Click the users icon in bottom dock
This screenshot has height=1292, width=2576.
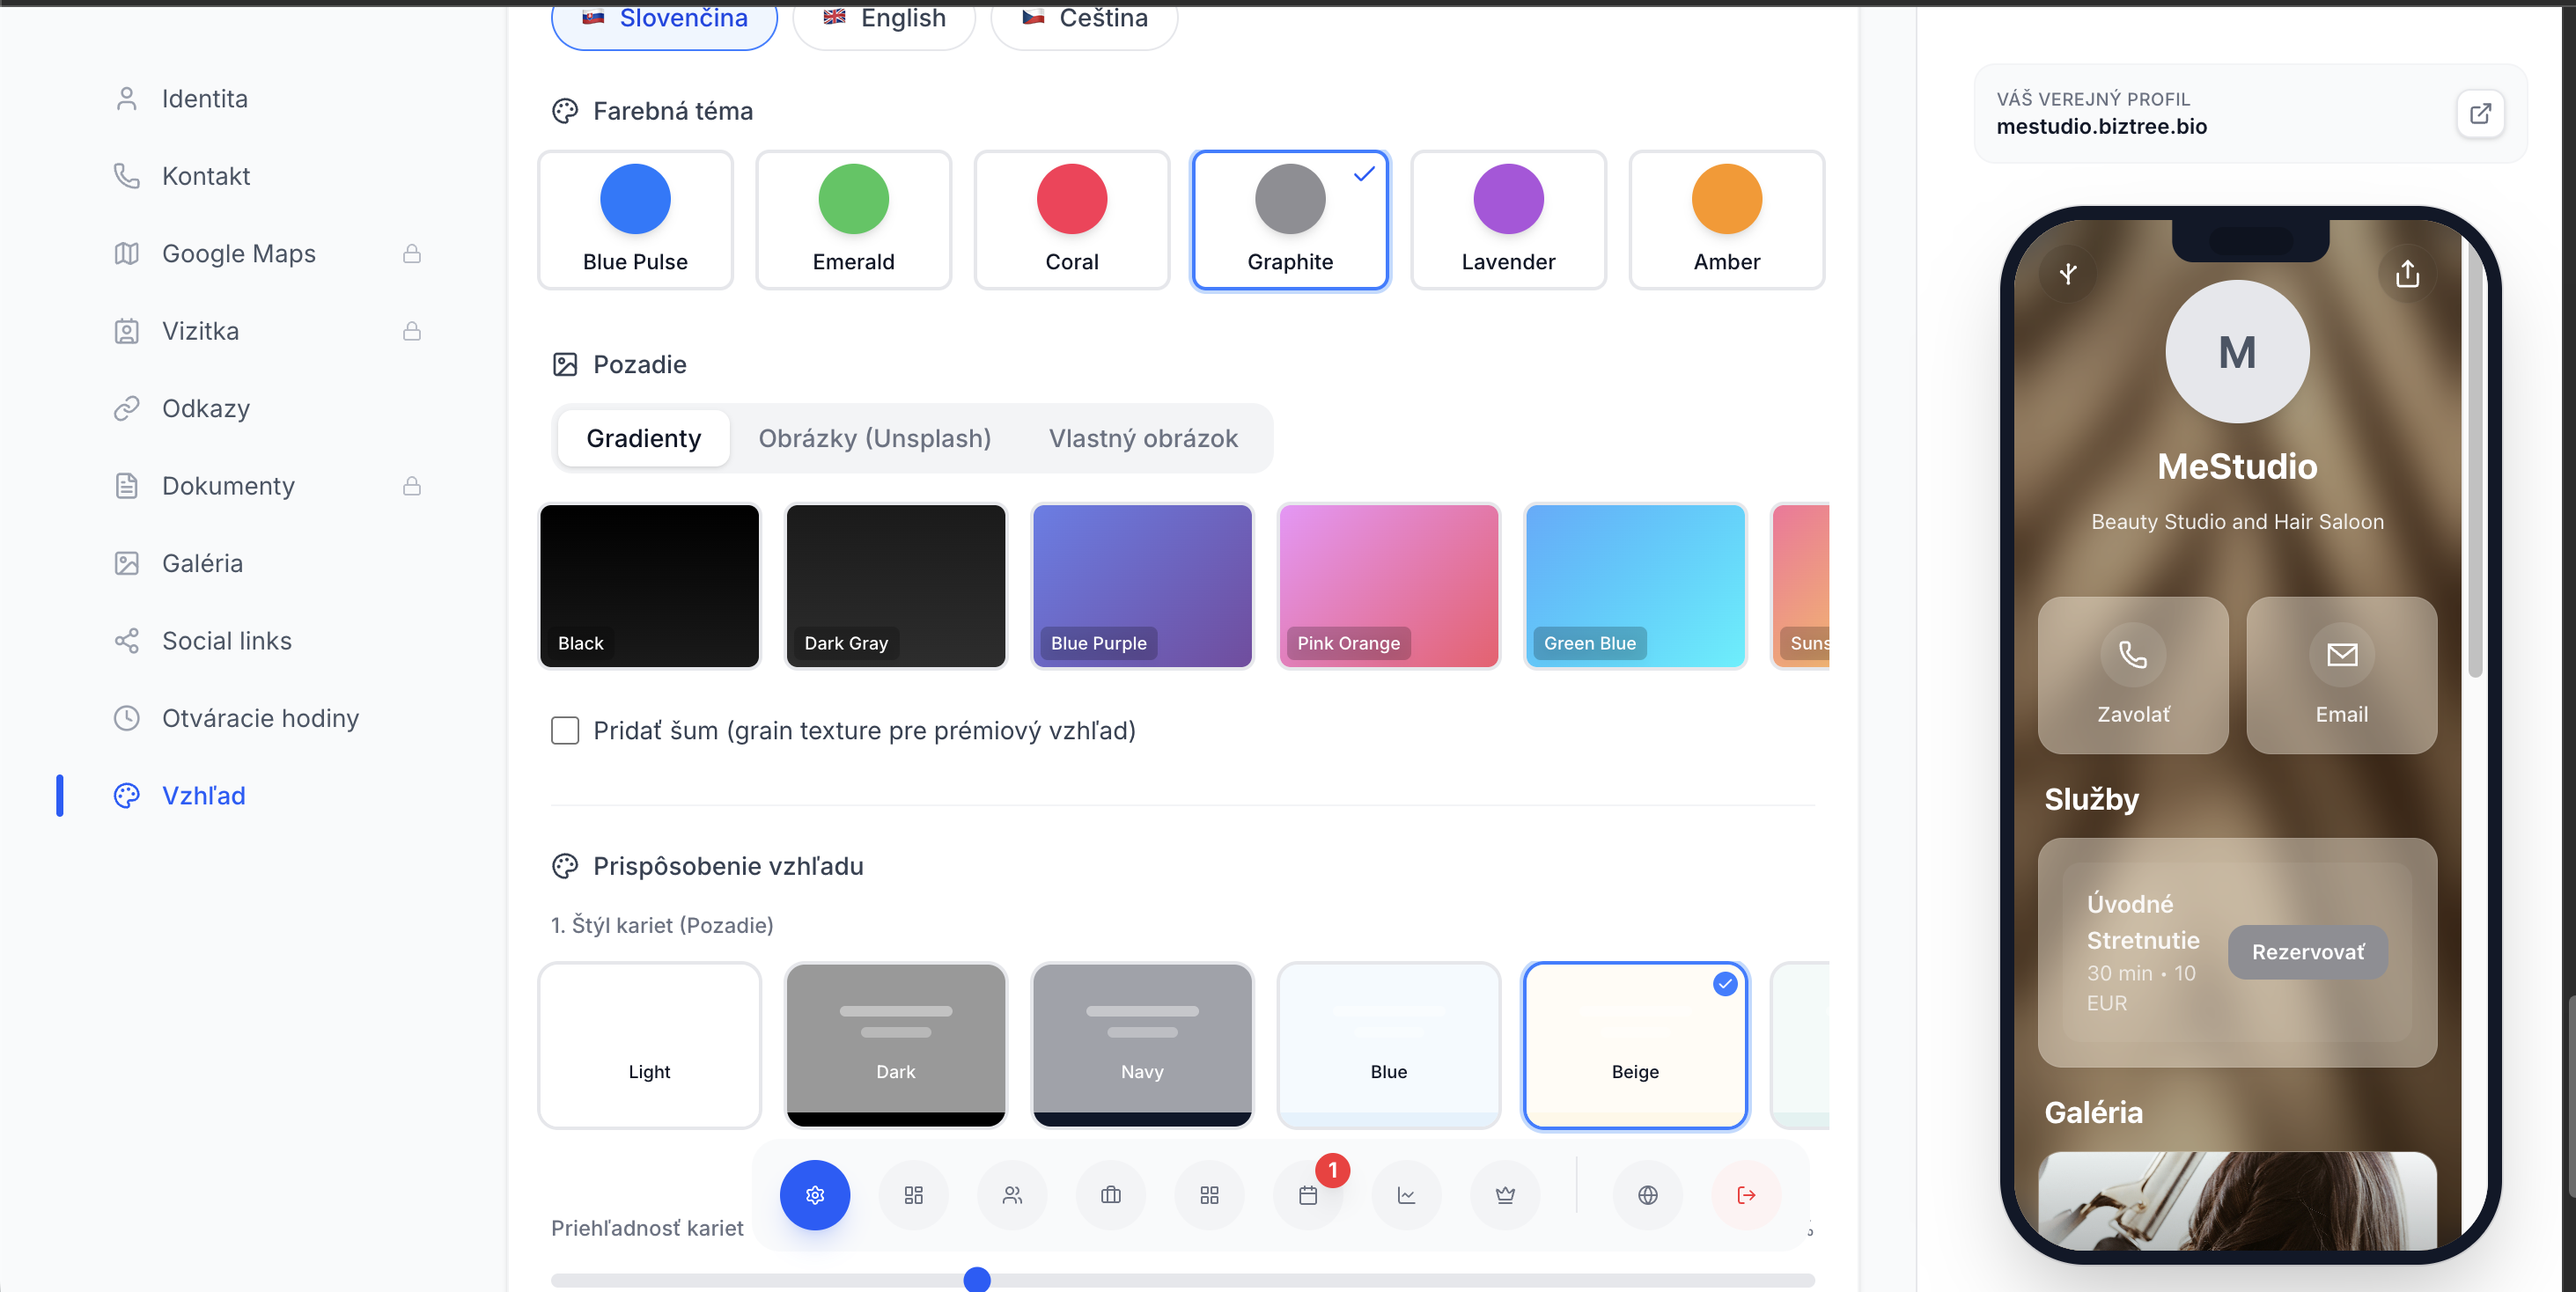pyautogui.click(x=1012, y=1194)
